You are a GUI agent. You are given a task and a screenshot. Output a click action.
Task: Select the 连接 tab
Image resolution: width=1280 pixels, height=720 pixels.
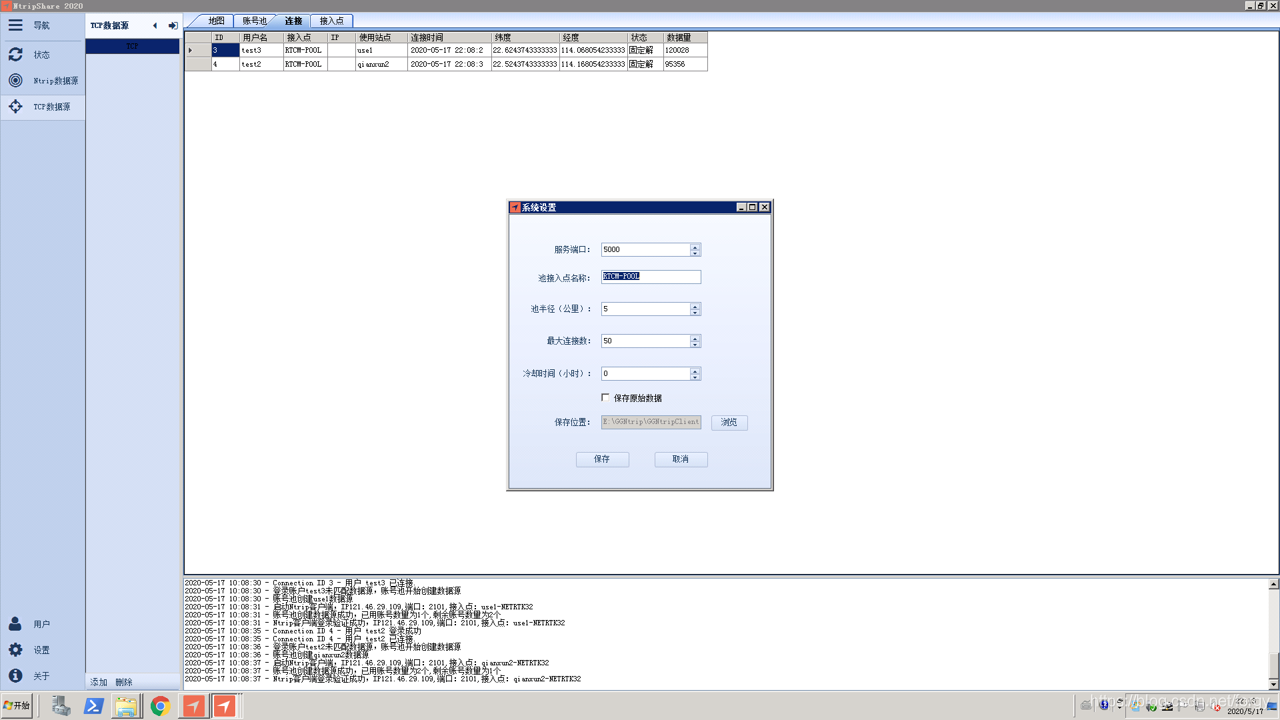[293, 21]
